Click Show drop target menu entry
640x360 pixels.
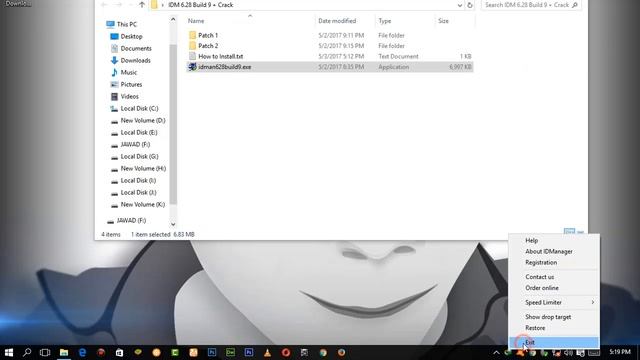click(x=554, y=317)
